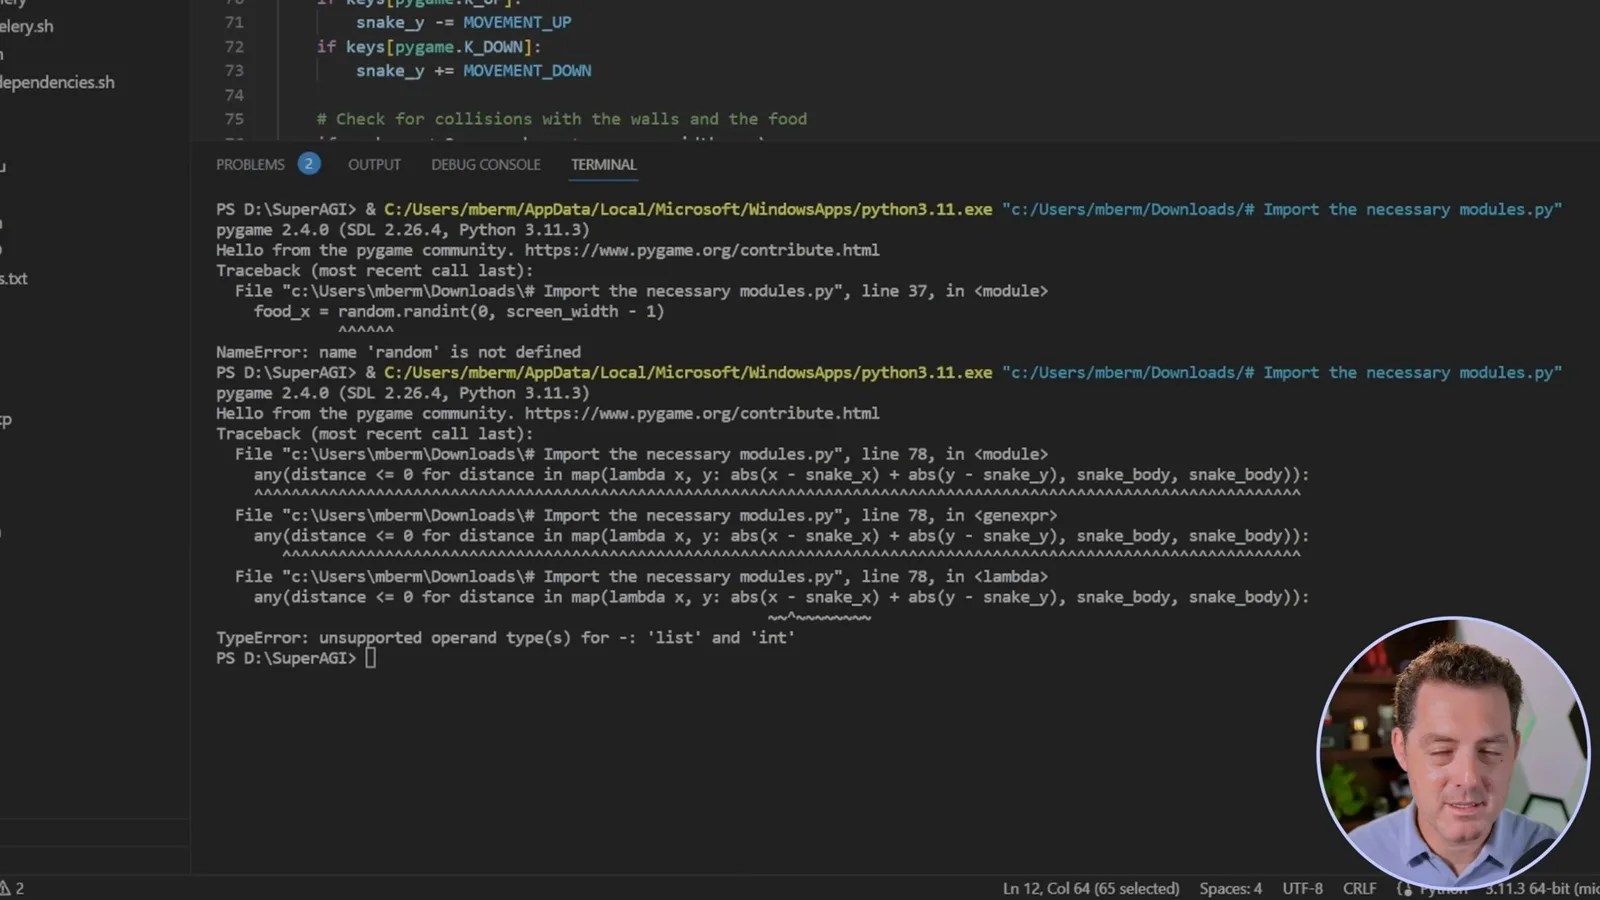The height and width of the screenshot is (900, 1600).
Task: Click the food_x = random.randint traceback line
Action: pyautogui.click(x=459, y=311)
